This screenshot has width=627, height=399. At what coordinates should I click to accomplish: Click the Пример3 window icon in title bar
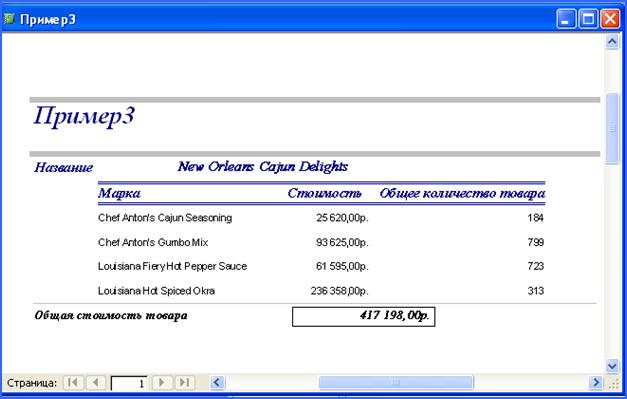[x=9, y=19]
